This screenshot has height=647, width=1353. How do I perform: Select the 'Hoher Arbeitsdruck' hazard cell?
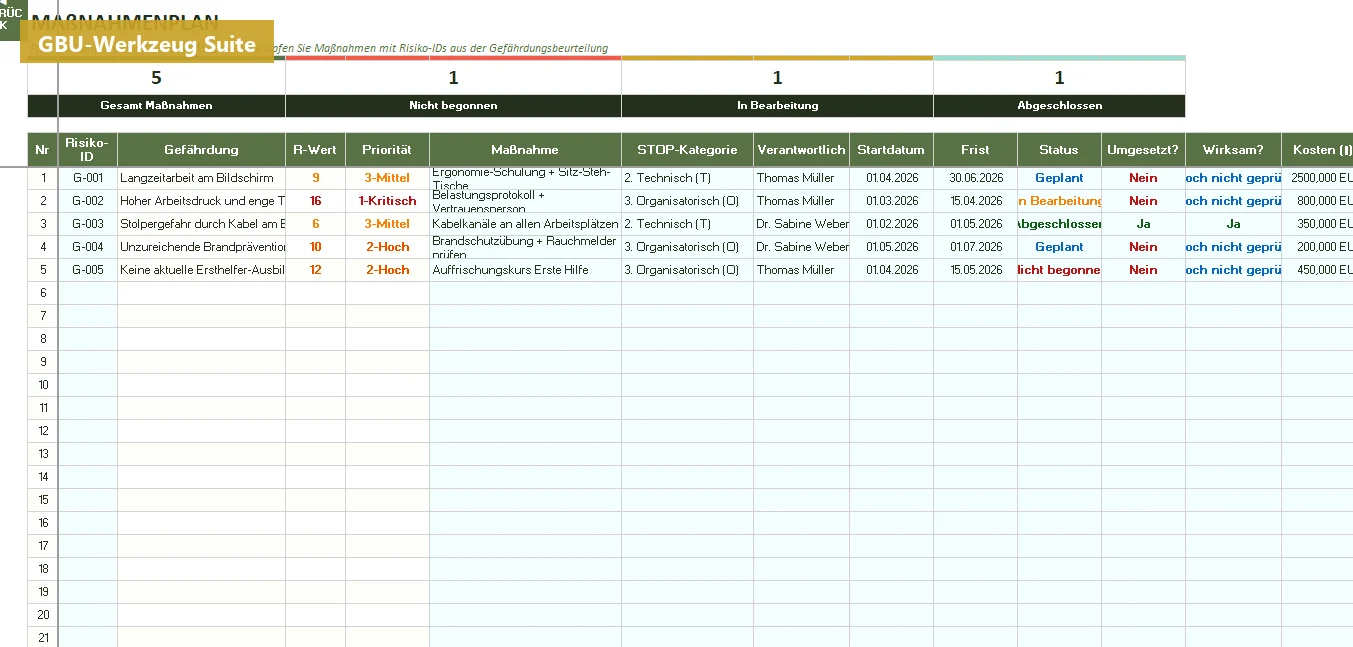[201, 201]
